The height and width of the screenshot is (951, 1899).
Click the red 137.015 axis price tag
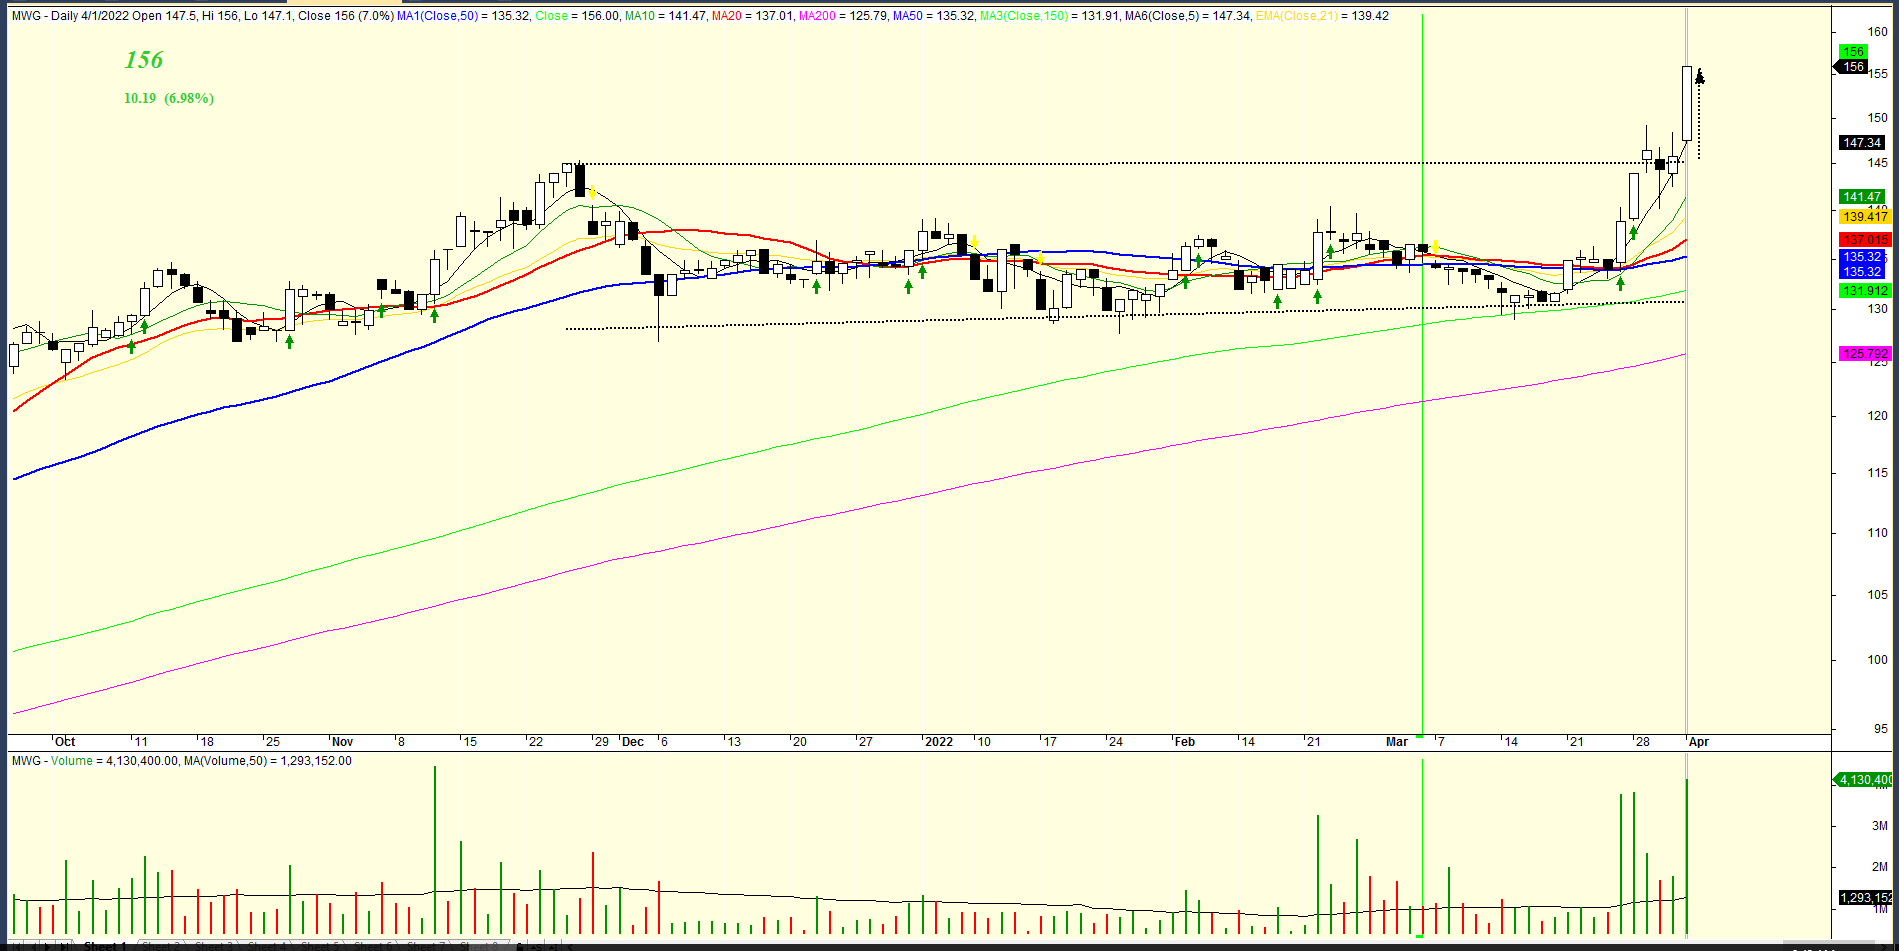(1864, 240)
